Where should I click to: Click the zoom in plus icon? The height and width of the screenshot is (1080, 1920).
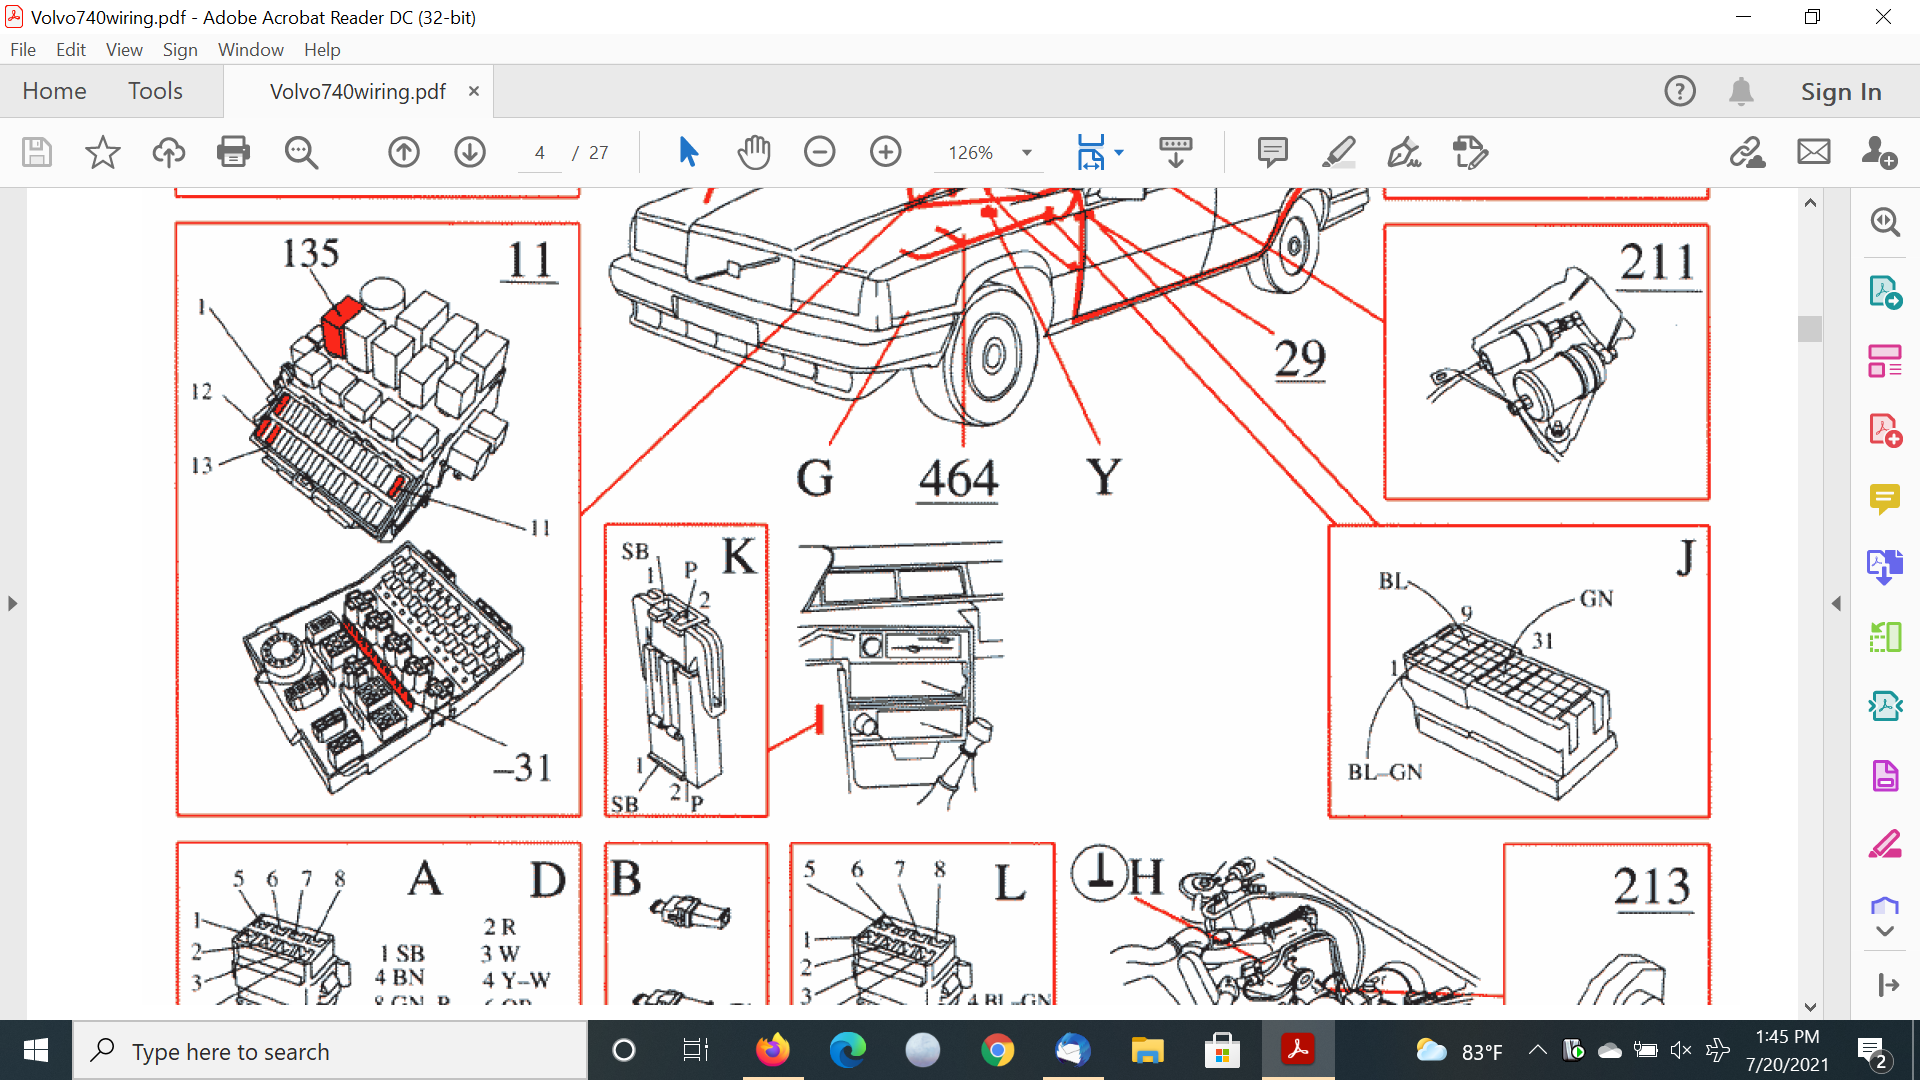(x=886, y=152)
